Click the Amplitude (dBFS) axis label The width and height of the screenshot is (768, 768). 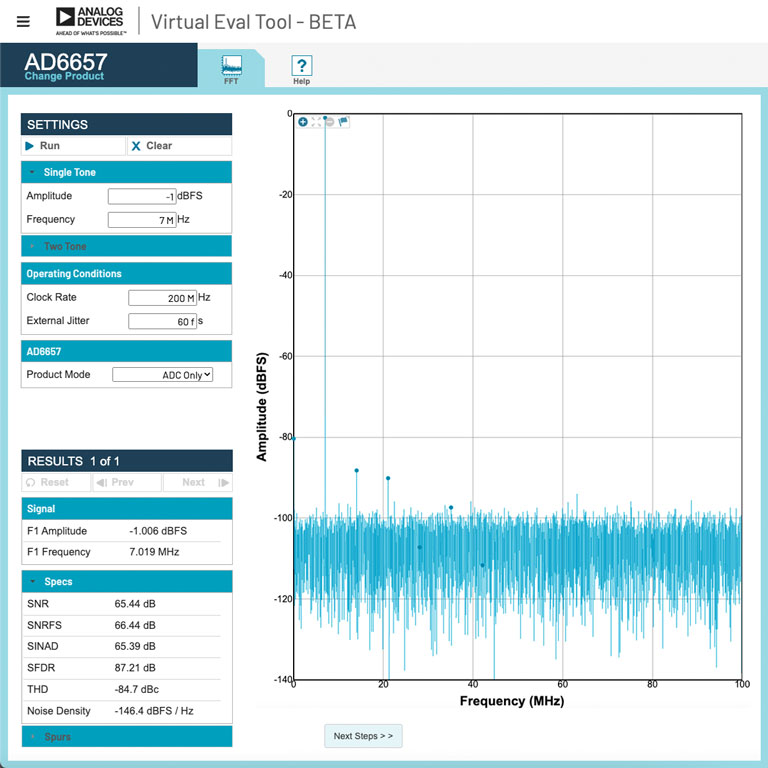[x=262, y=407]
